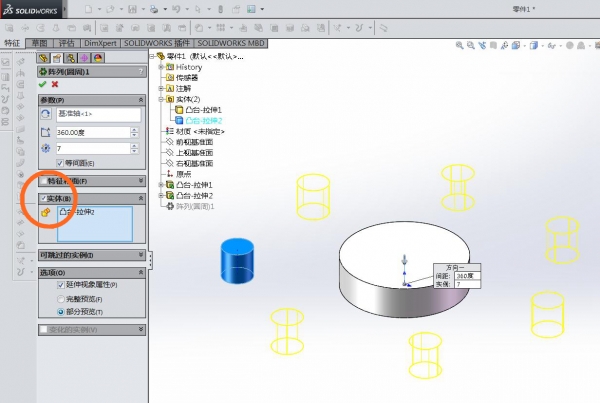Switch to the DimXpert tab
Screen dimensions: 600x403
coord(100,43)
